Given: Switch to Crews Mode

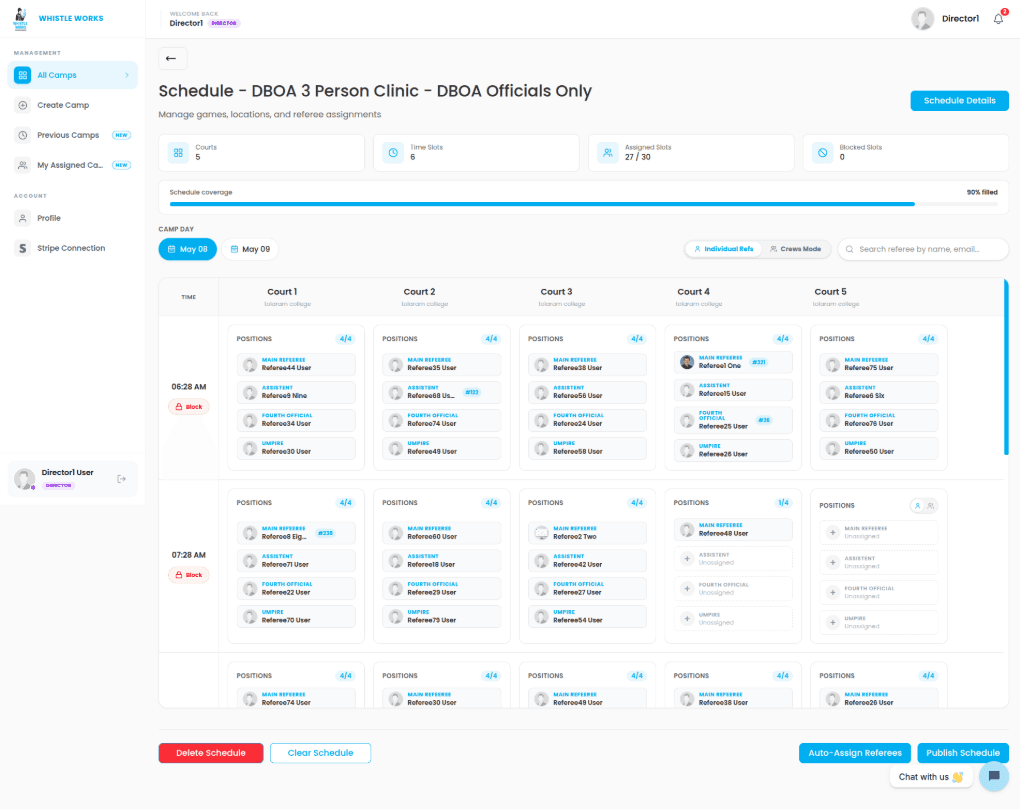Looking at the screenshot, I should (x=796, y=249).
